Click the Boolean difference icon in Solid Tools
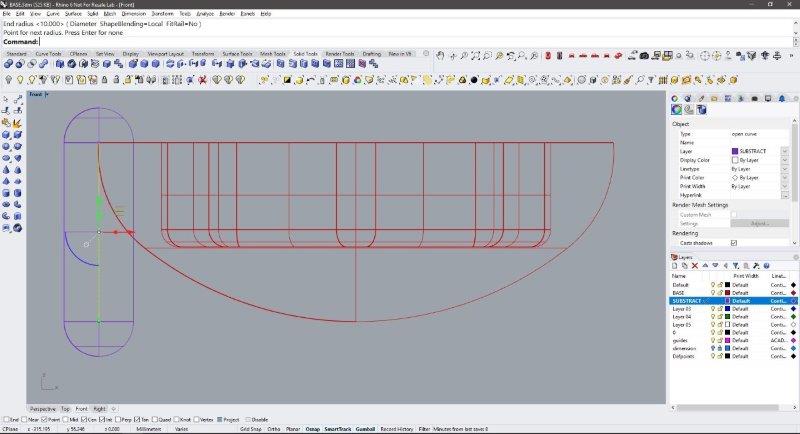This screenshot has width=800, height=434. [x=20, y=64]
